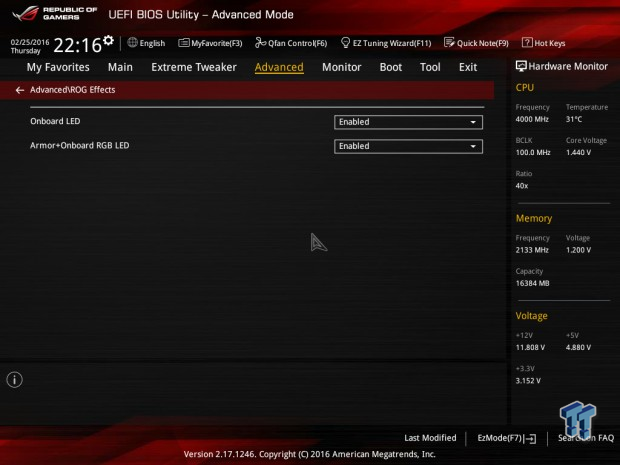Open the Onboard LED dropdown

coord(408,122)
